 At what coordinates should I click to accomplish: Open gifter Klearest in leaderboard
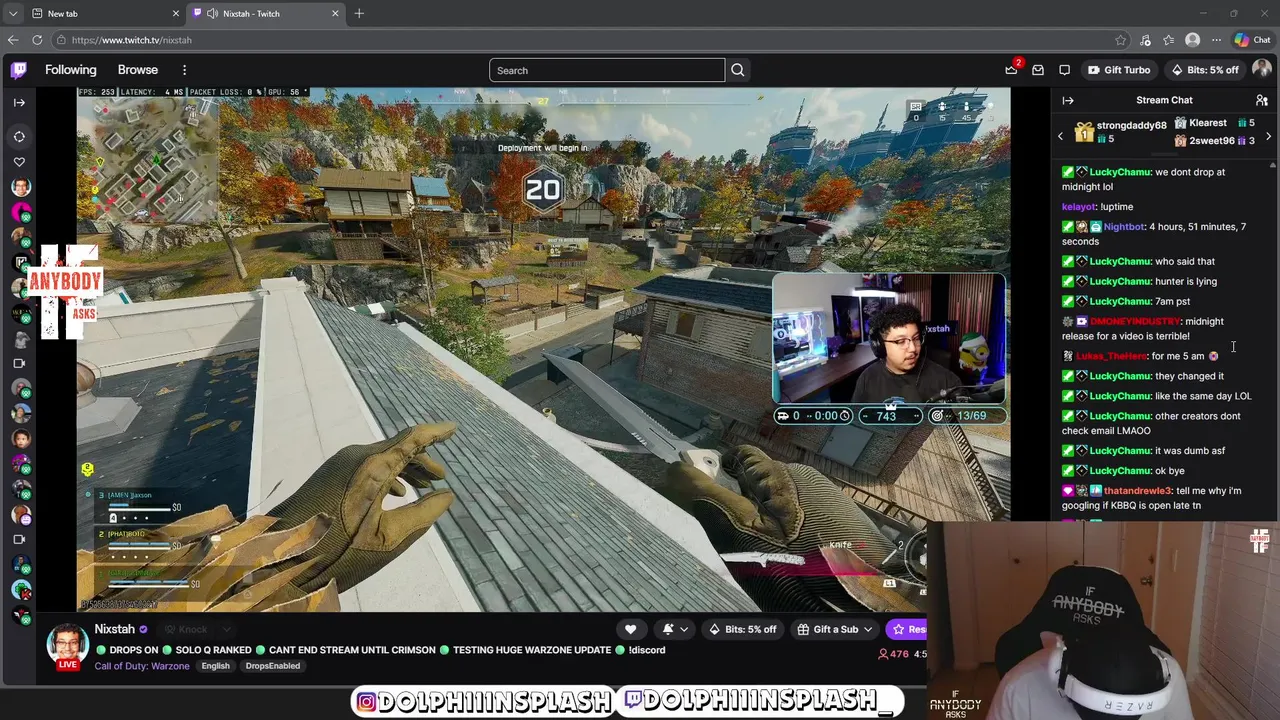[1214, 123]
